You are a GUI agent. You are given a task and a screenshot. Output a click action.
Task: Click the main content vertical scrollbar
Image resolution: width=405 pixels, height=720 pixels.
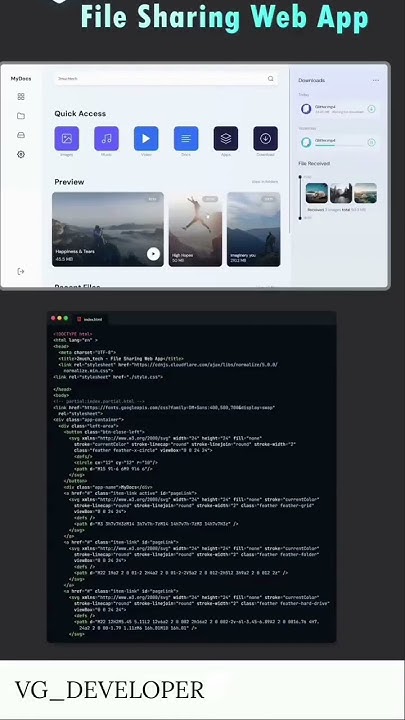tap(289, 152)
